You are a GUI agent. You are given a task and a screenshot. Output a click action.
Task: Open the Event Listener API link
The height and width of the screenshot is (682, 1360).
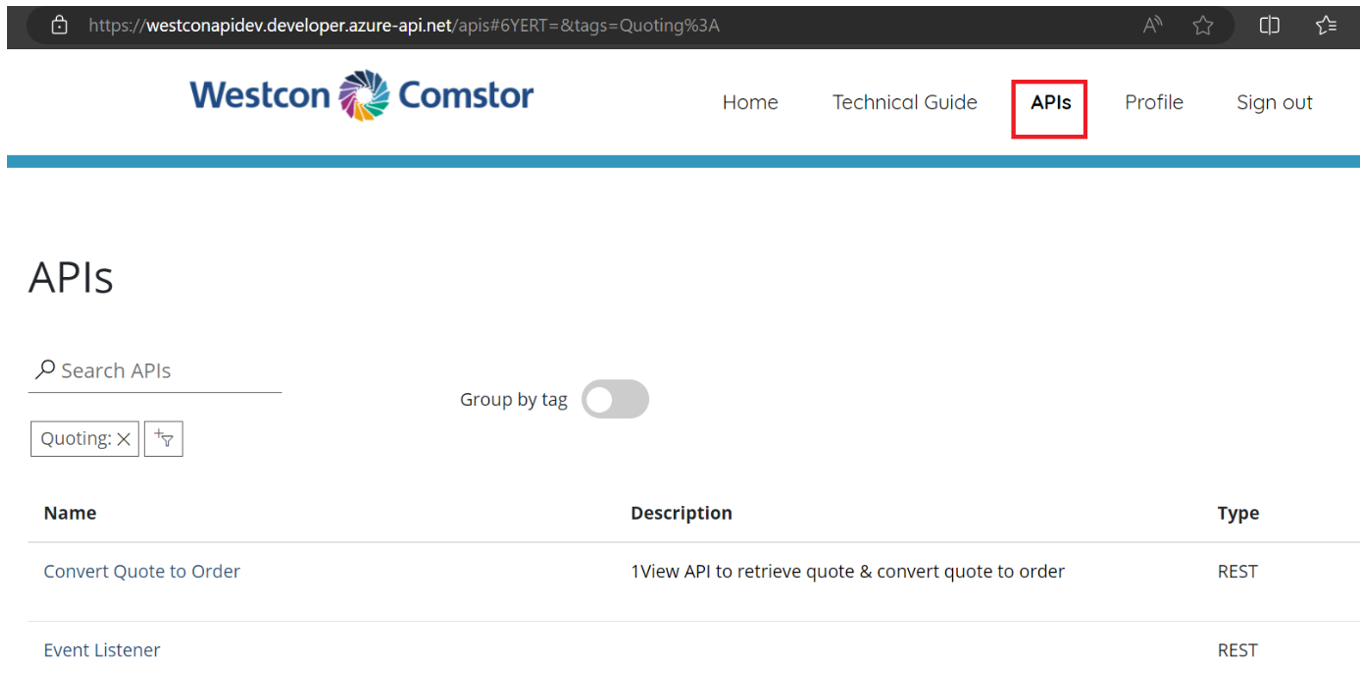[x=102, y=650]
